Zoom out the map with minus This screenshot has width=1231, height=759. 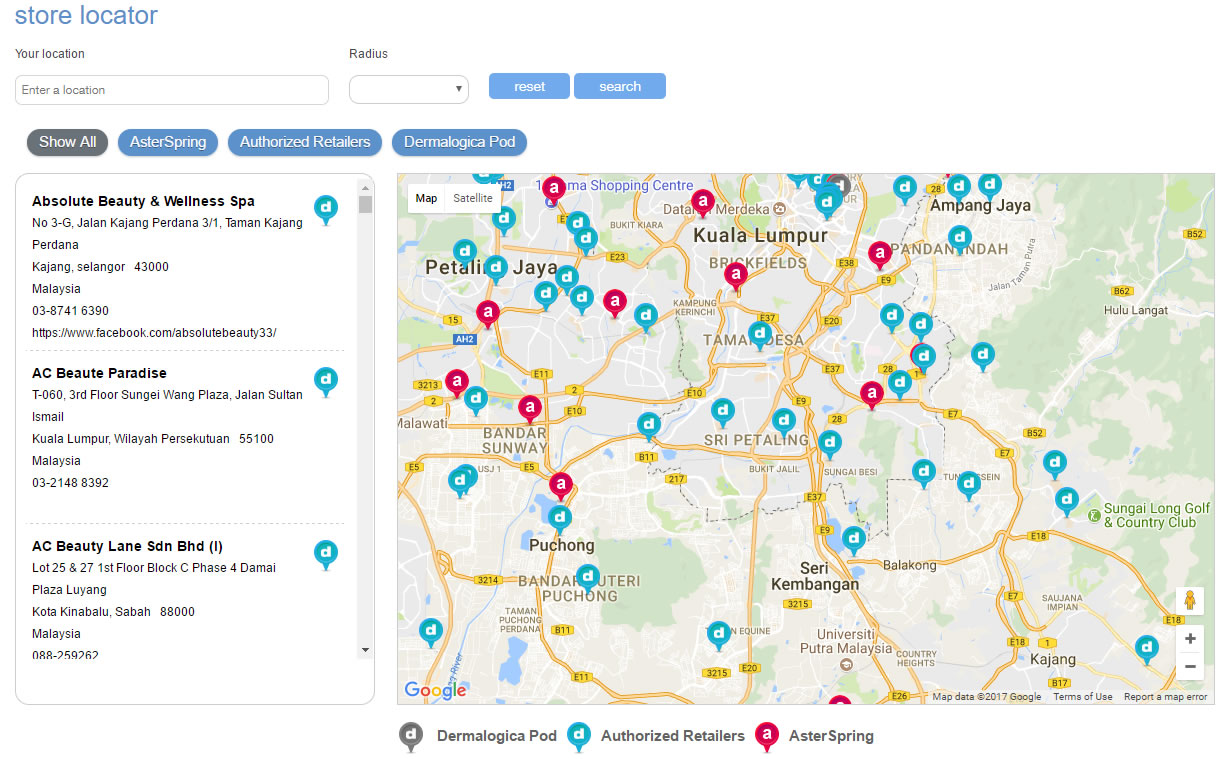tap(1190, 667)
